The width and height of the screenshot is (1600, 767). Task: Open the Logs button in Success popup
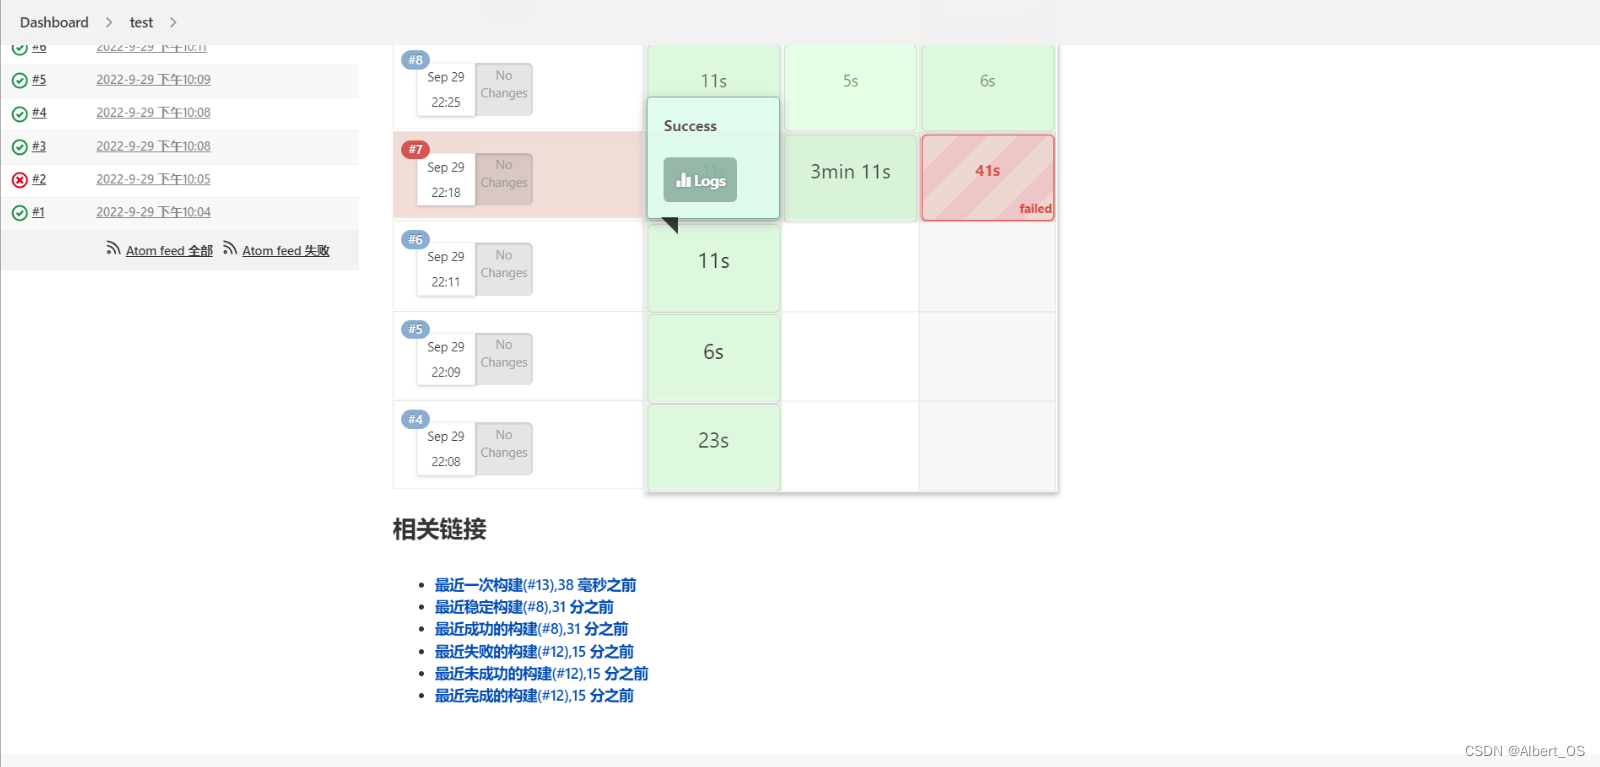tap(700, 180)
